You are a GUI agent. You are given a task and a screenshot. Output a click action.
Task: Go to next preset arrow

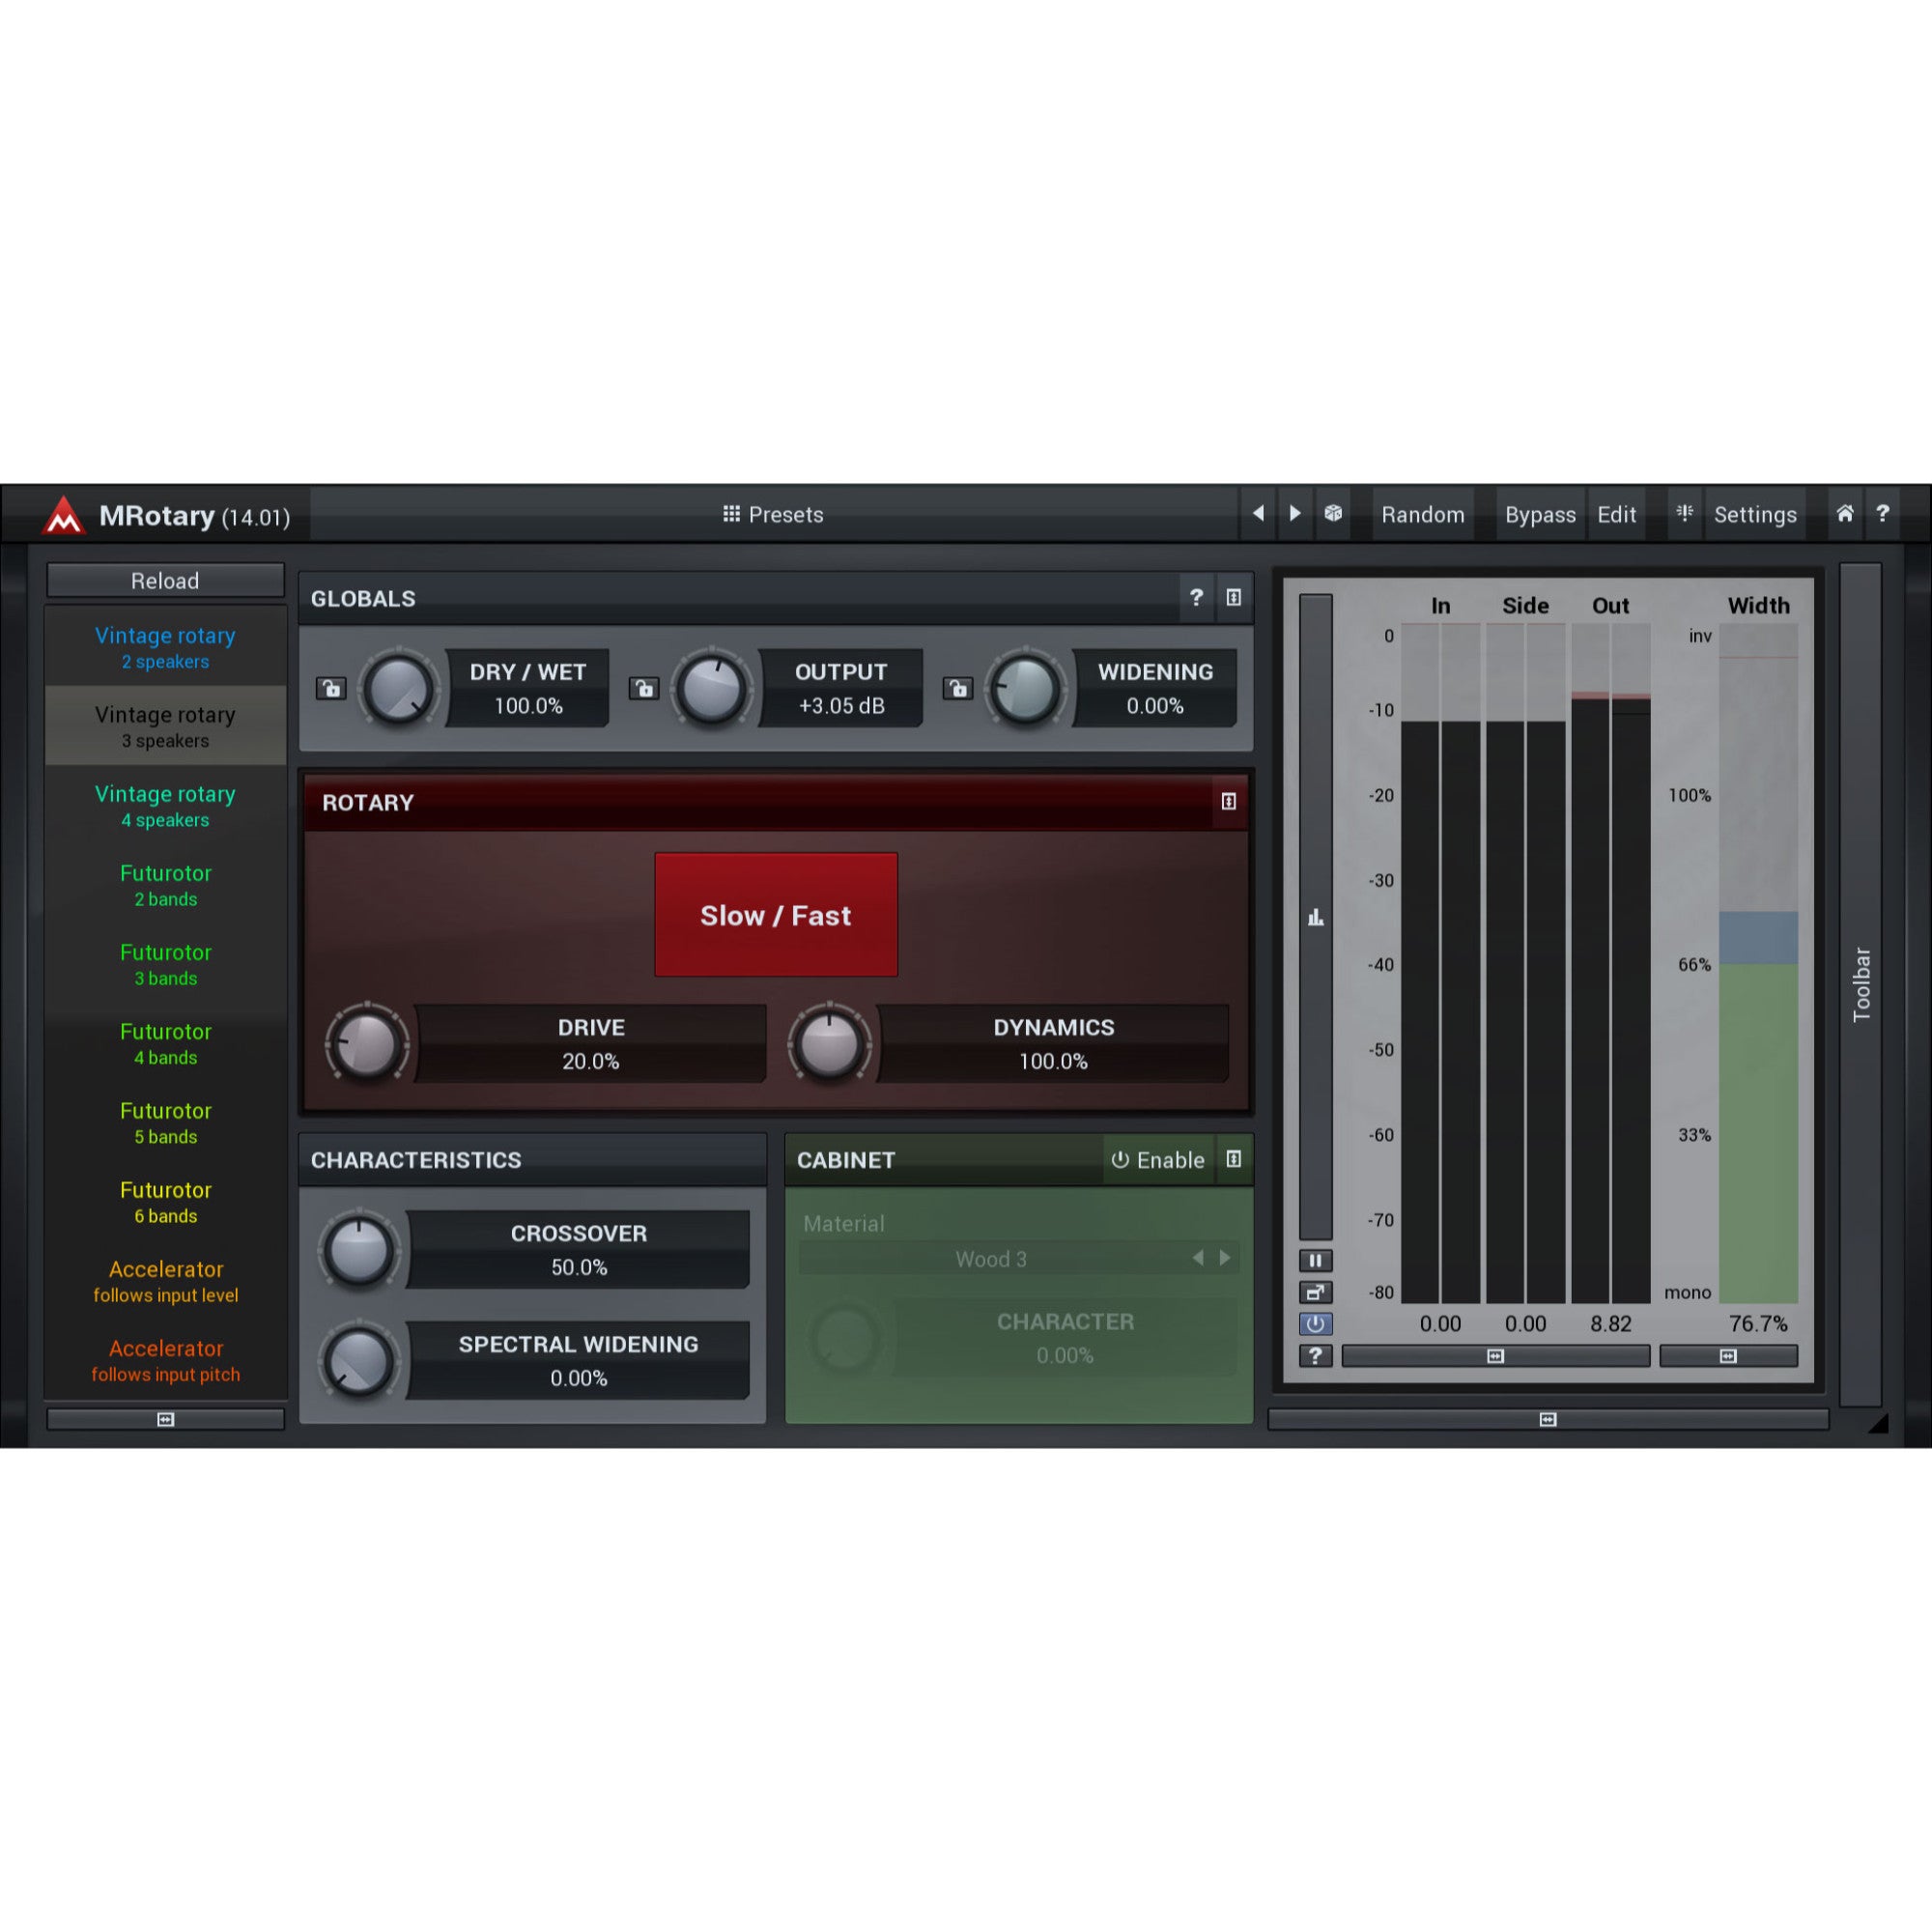(x=1295, y=514)
